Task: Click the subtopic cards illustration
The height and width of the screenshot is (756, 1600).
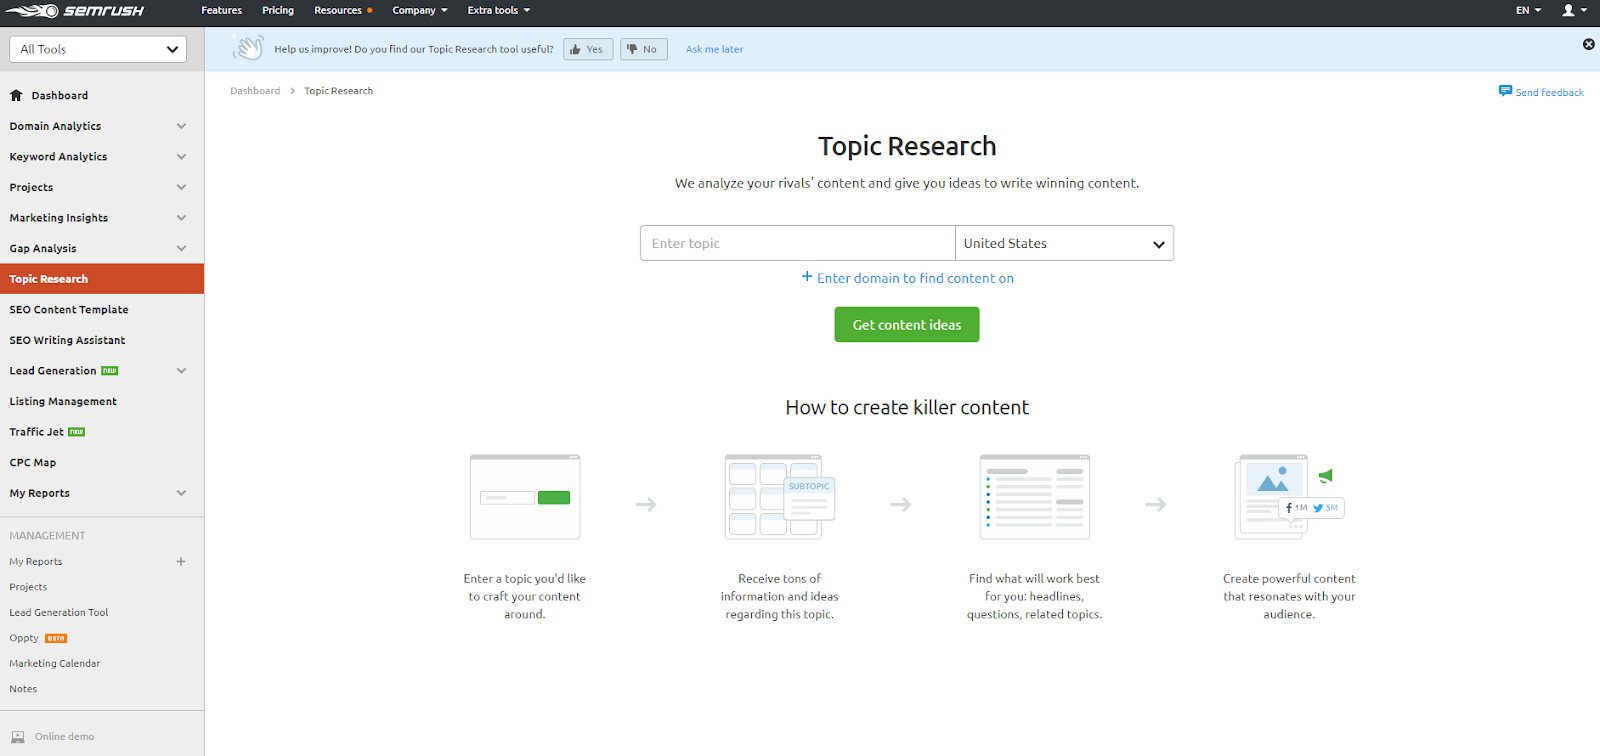Action: (780, 497)
